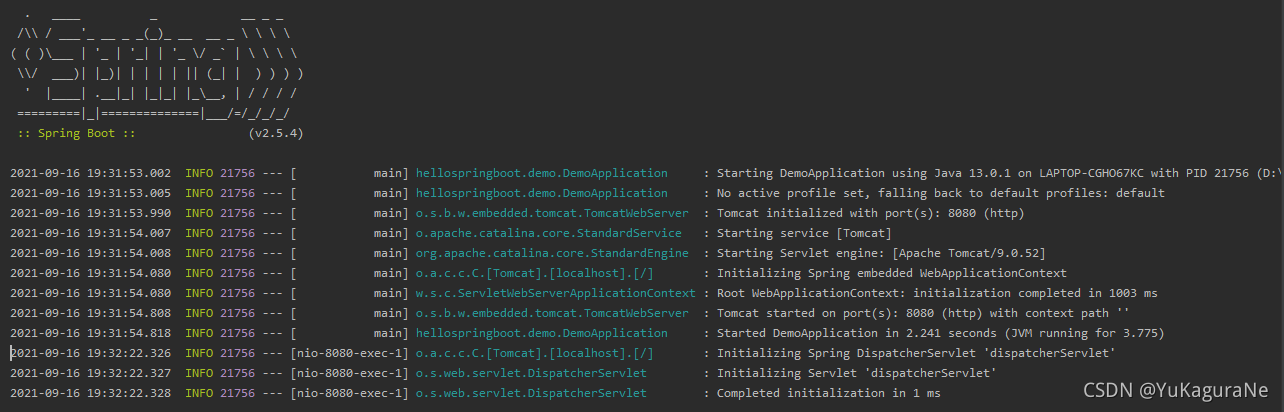Click timestamp 2021-09-16 19:31:54.007
This screenshot has height=412, width=1284.
91,233
